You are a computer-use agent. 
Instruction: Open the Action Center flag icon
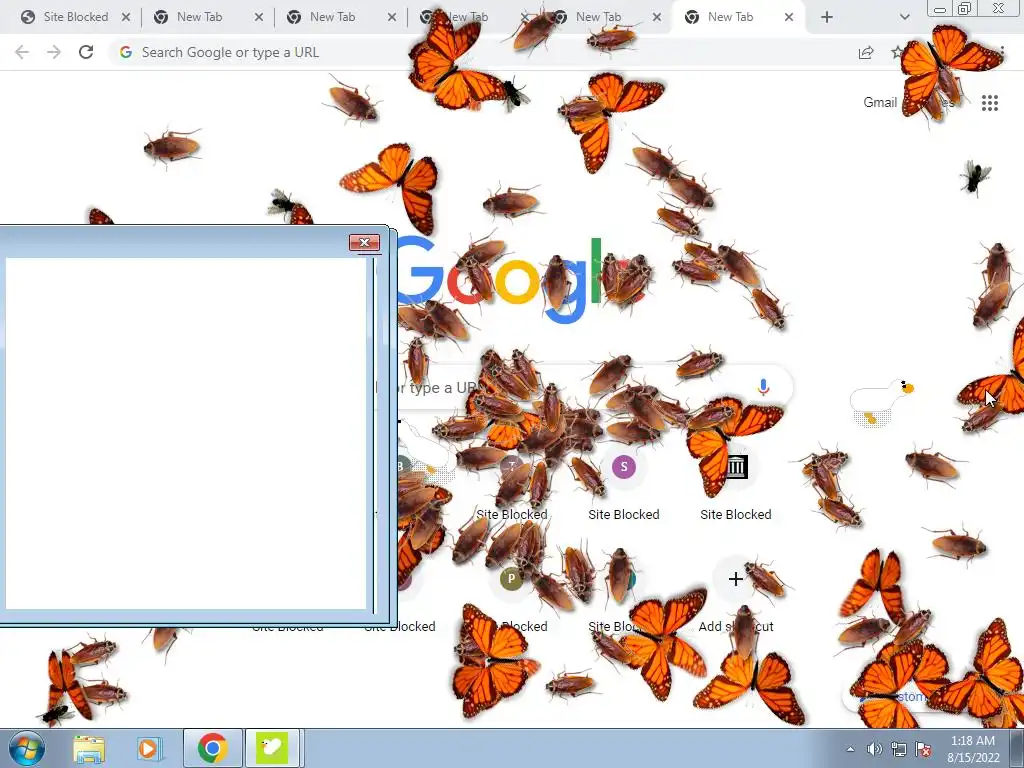pyautogui.click(x=923, y=749)
